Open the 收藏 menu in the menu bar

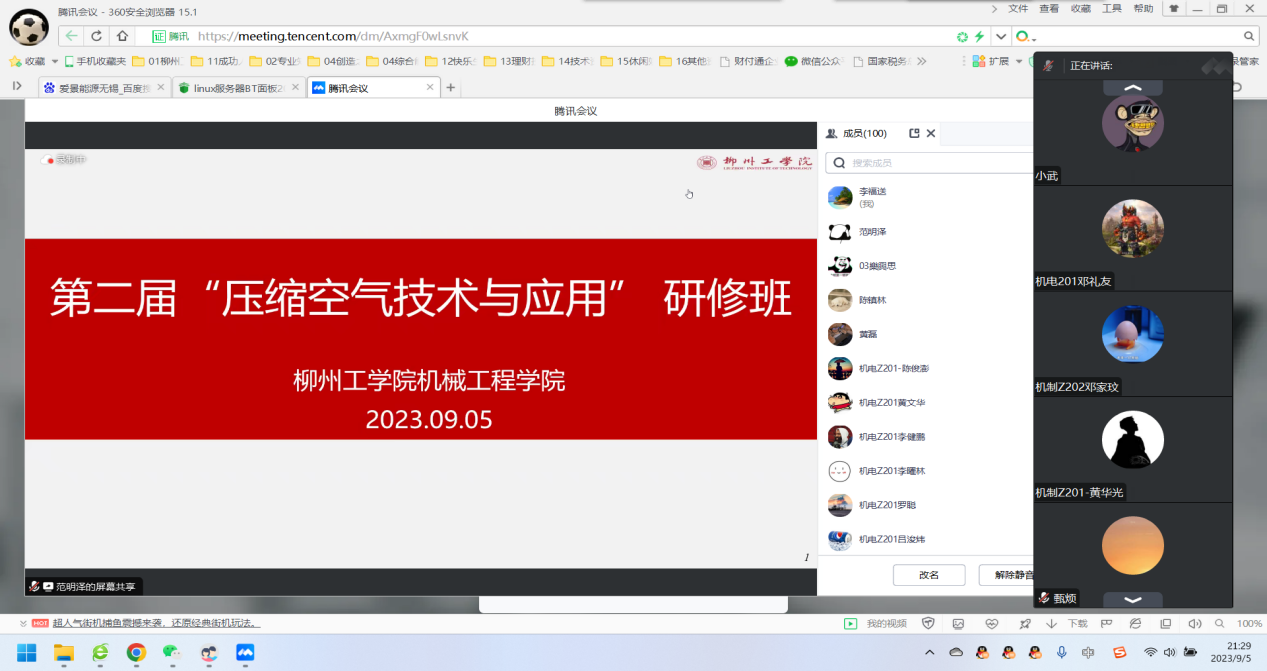[x=1081, y=9]
